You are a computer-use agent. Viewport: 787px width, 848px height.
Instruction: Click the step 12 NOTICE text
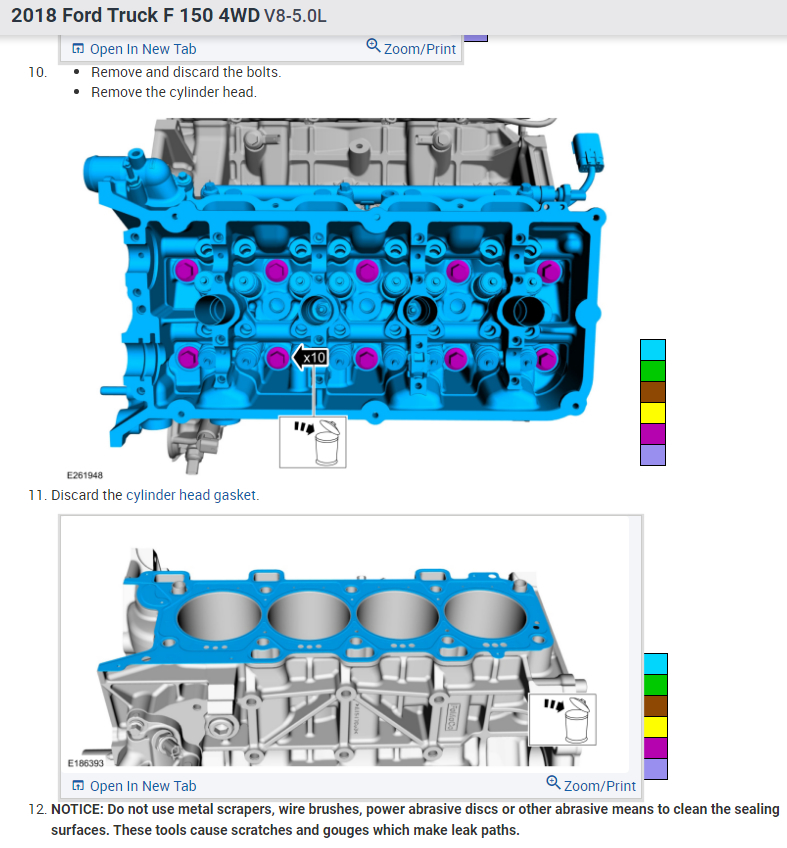(415, 820)
